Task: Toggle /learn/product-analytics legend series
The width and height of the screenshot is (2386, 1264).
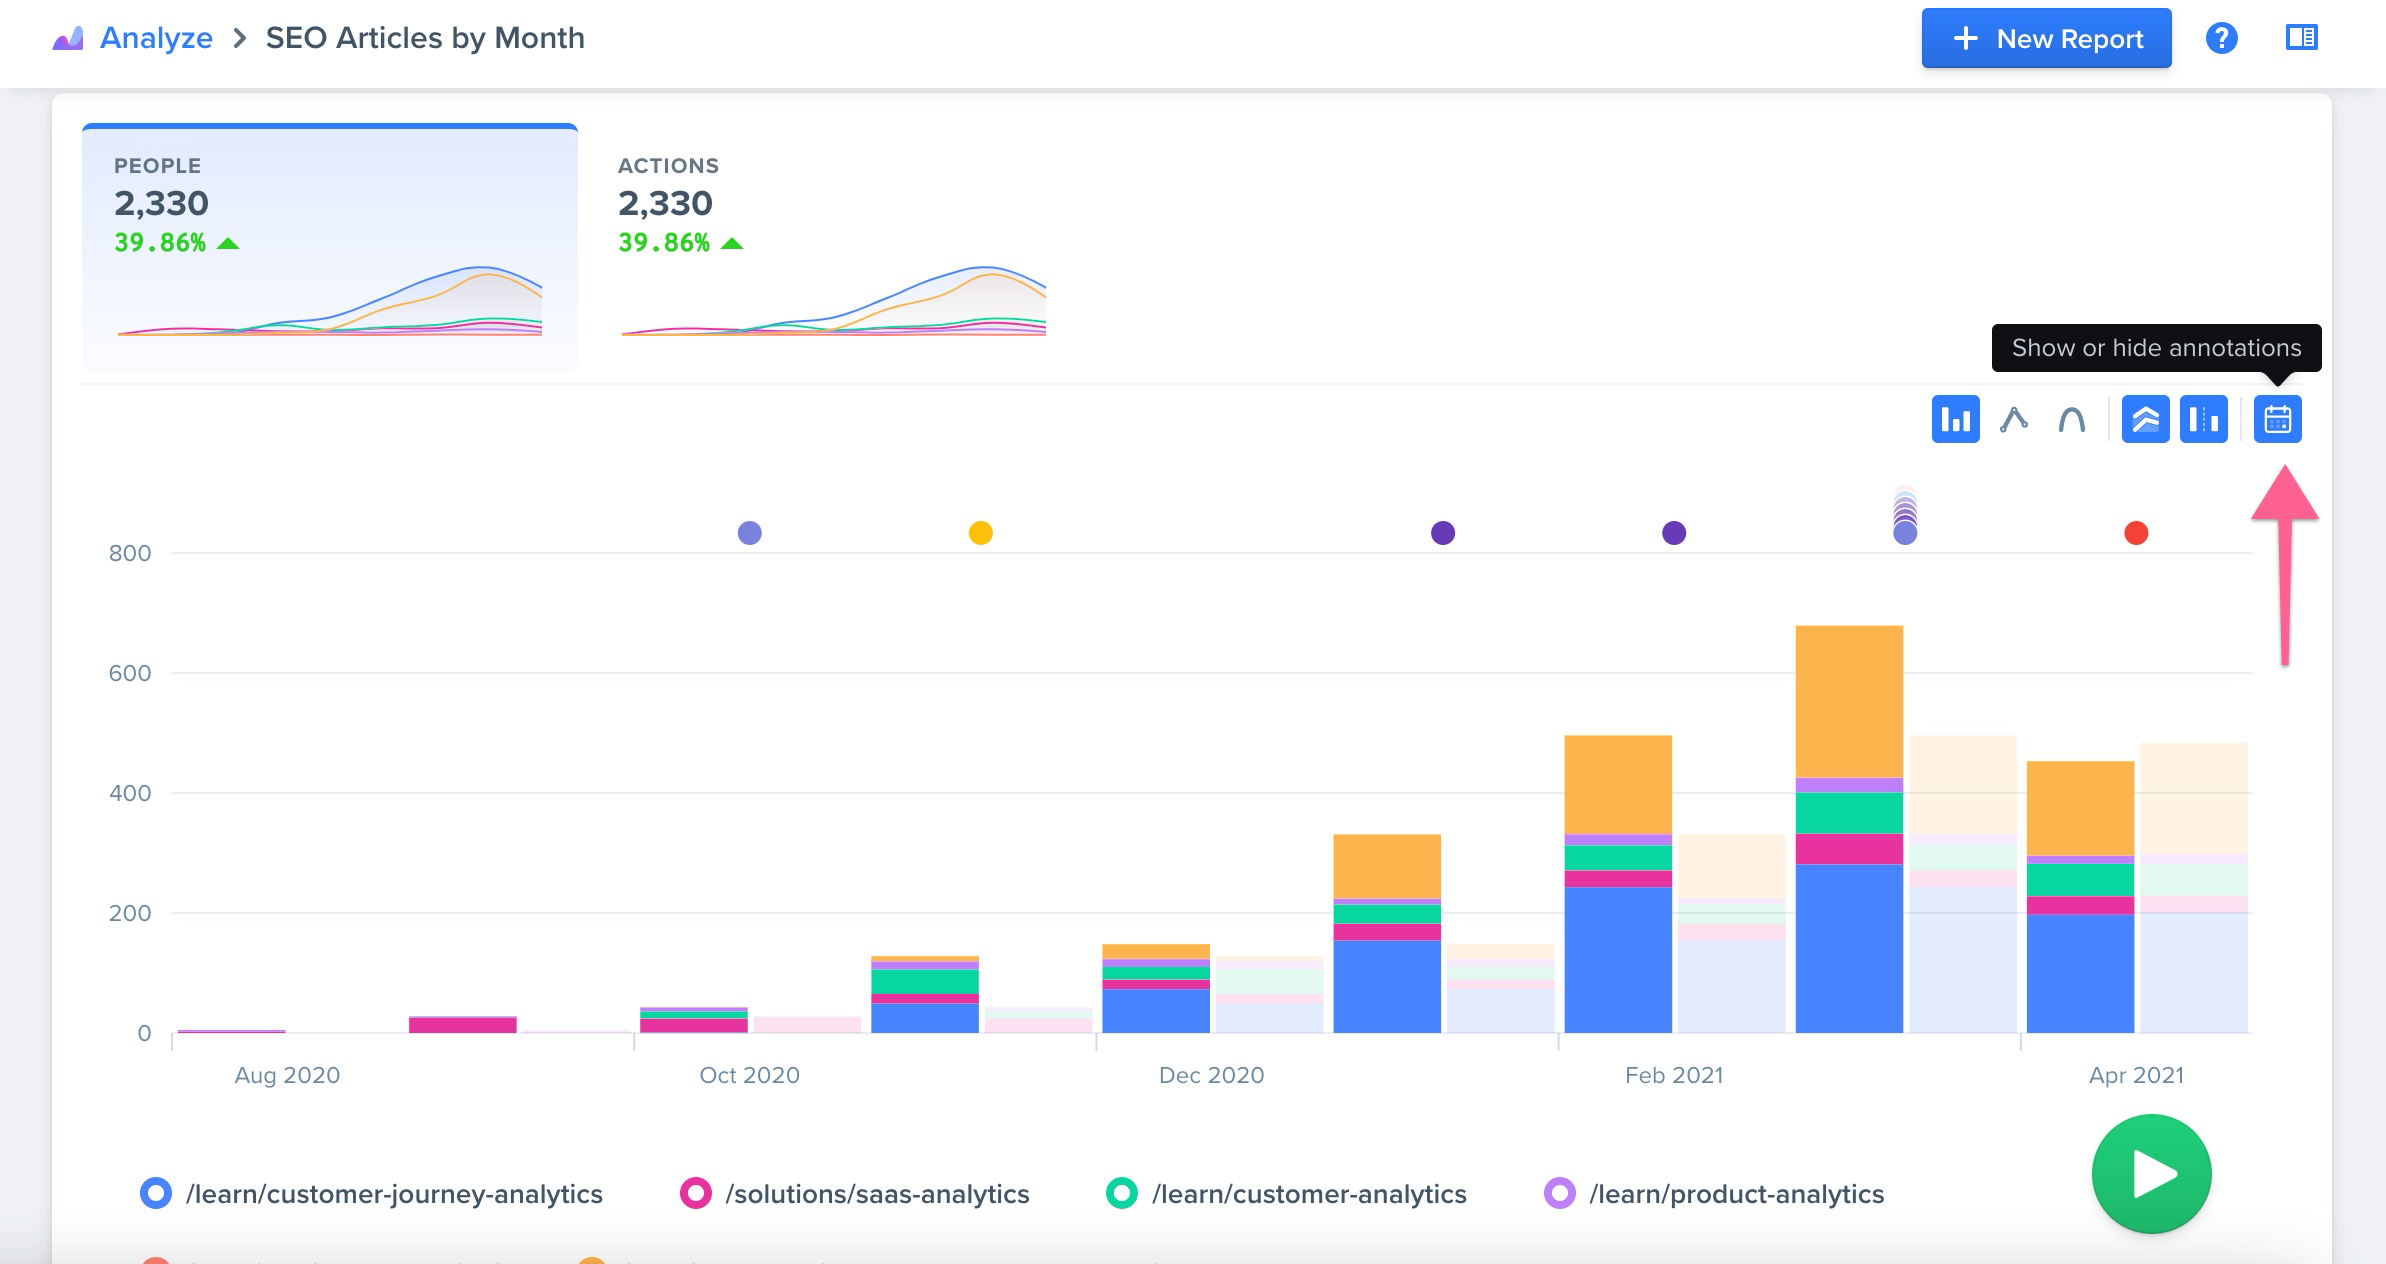Action: tap(1715, 1193)
